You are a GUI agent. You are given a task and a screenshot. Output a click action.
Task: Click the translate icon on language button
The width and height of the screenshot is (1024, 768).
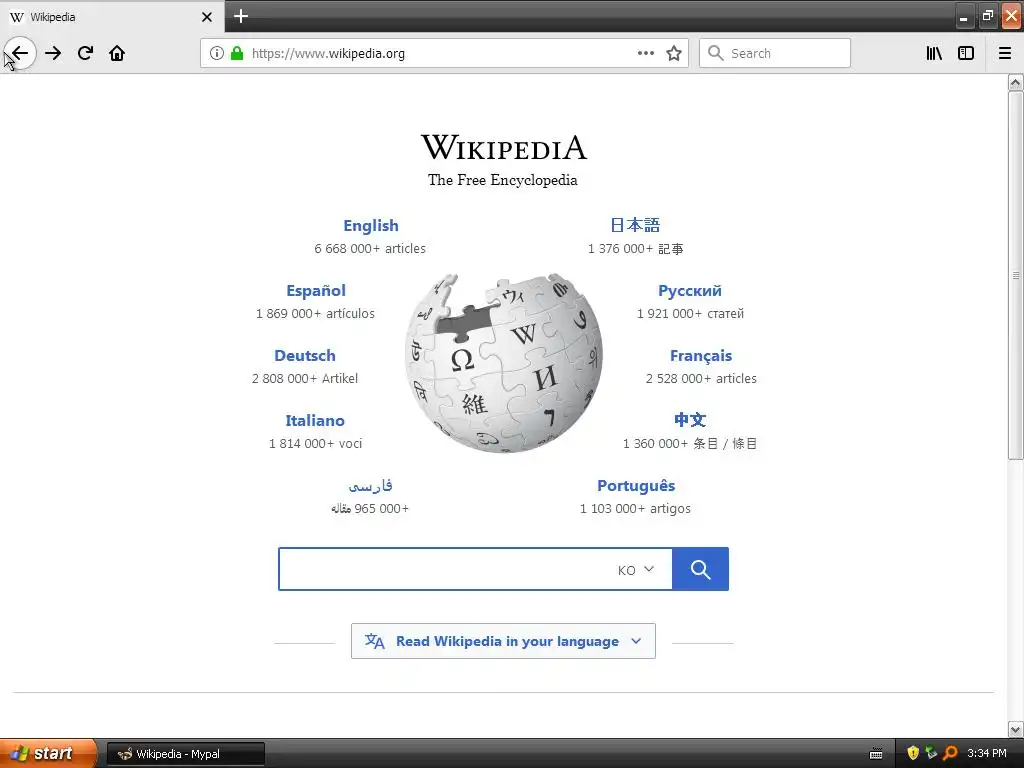(374, 641)
